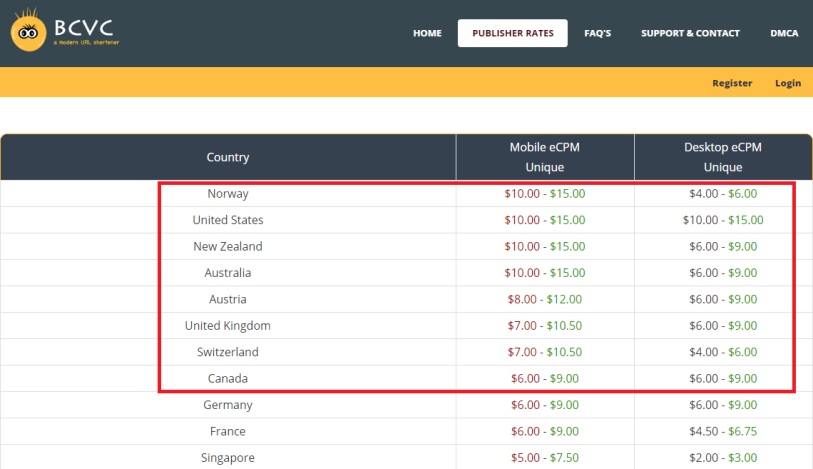The width and height of the screenshot is (813, 469).
Task: Click the Country column header
Action: pos(228,157)
